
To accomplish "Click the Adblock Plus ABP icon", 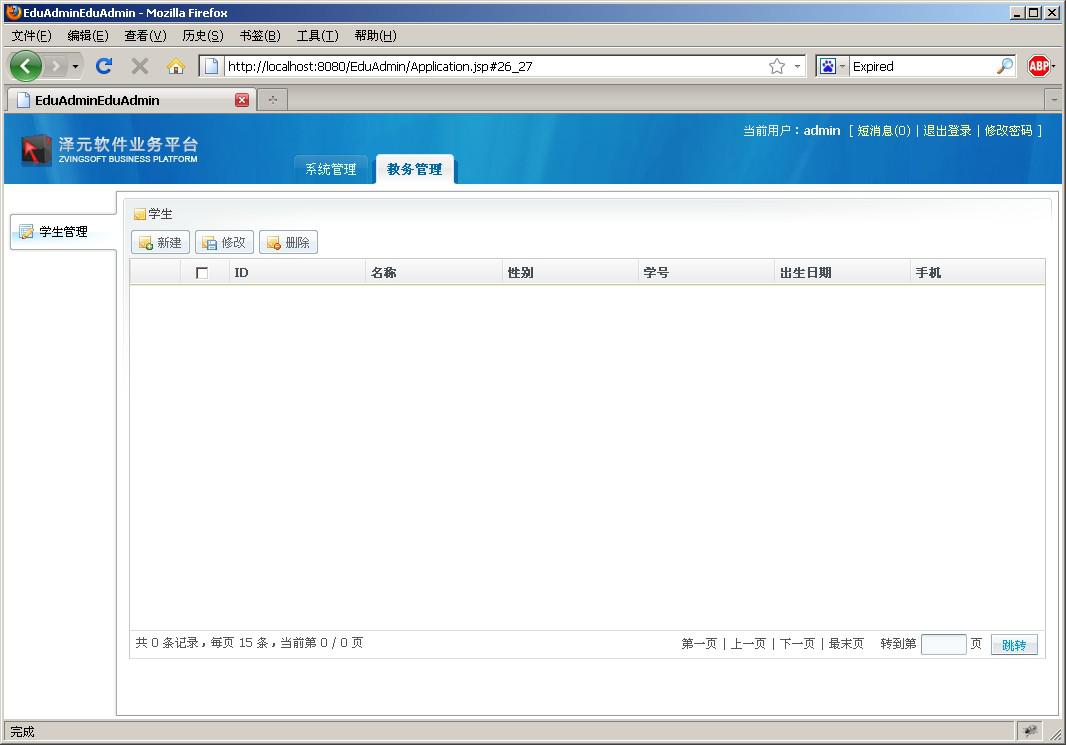I will (1039, 66).
